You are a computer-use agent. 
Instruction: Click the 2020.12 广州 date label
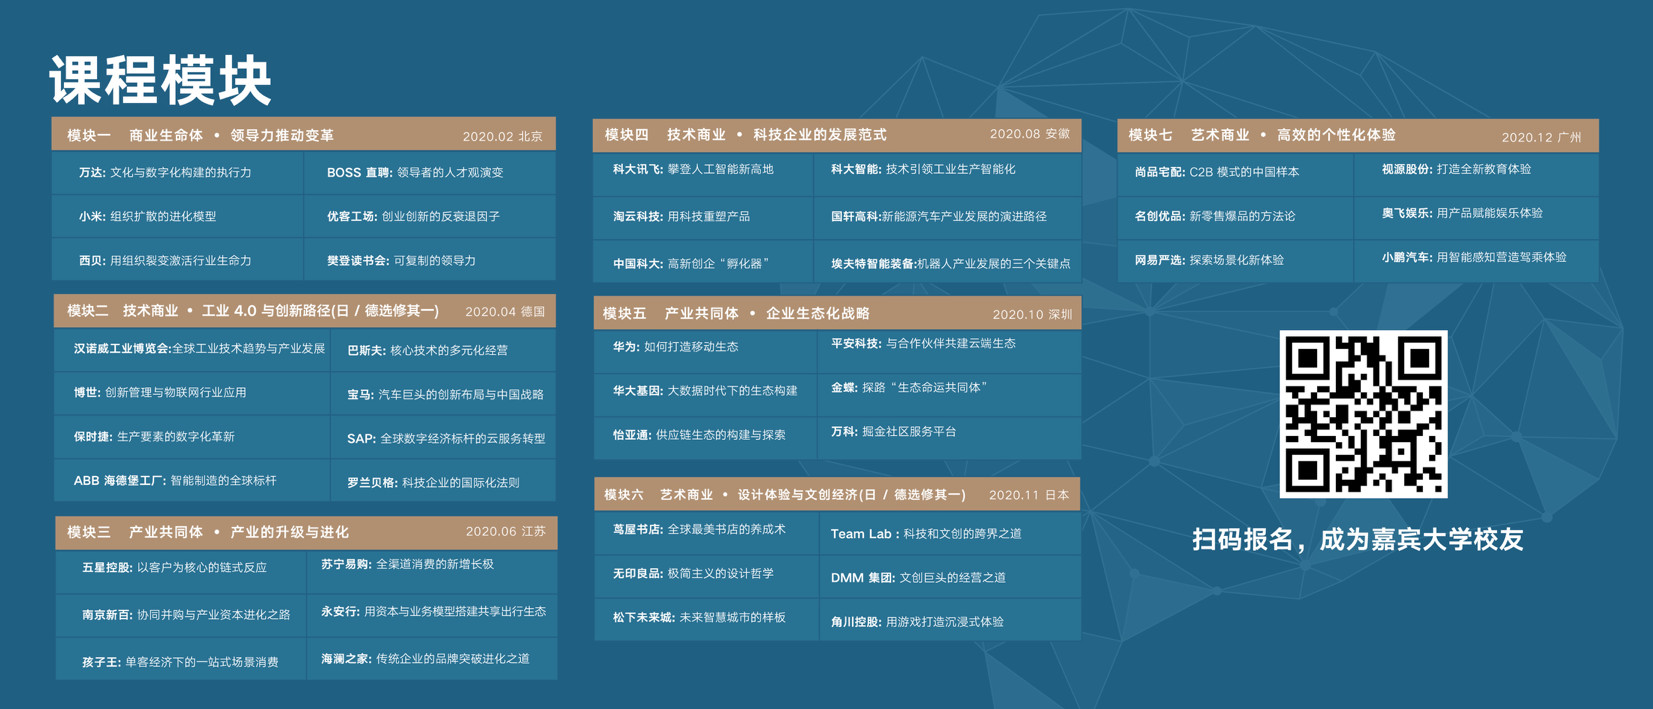coord(1541,138)
